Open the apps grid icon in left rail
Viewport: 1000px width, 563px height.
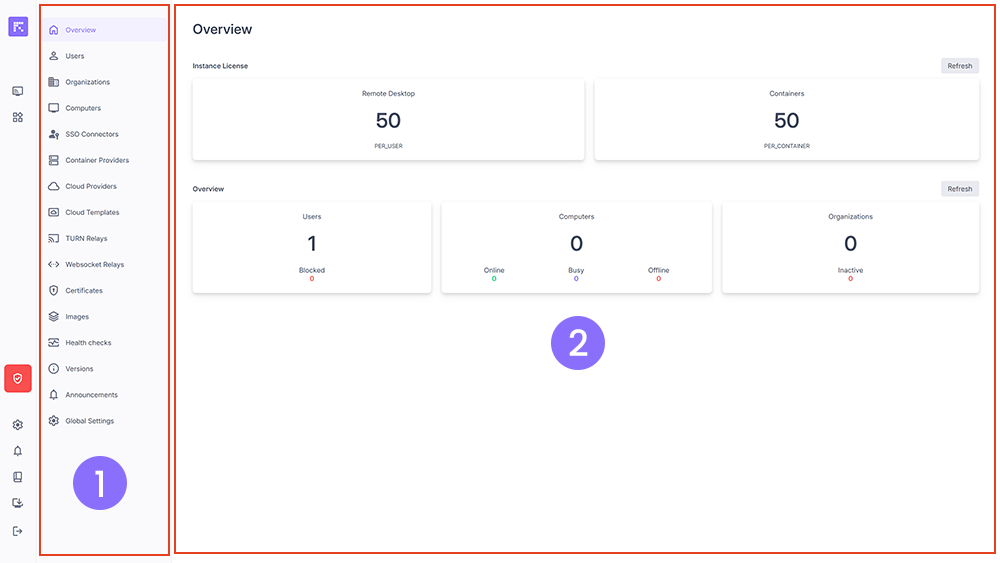point(18,117)
